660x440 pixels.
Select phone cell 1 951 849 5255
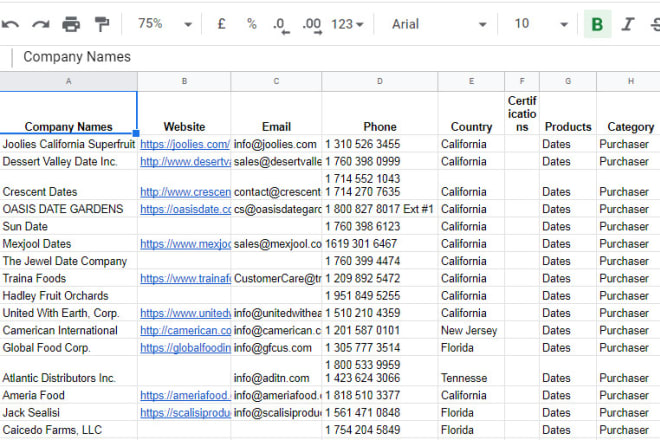[380, 295]
